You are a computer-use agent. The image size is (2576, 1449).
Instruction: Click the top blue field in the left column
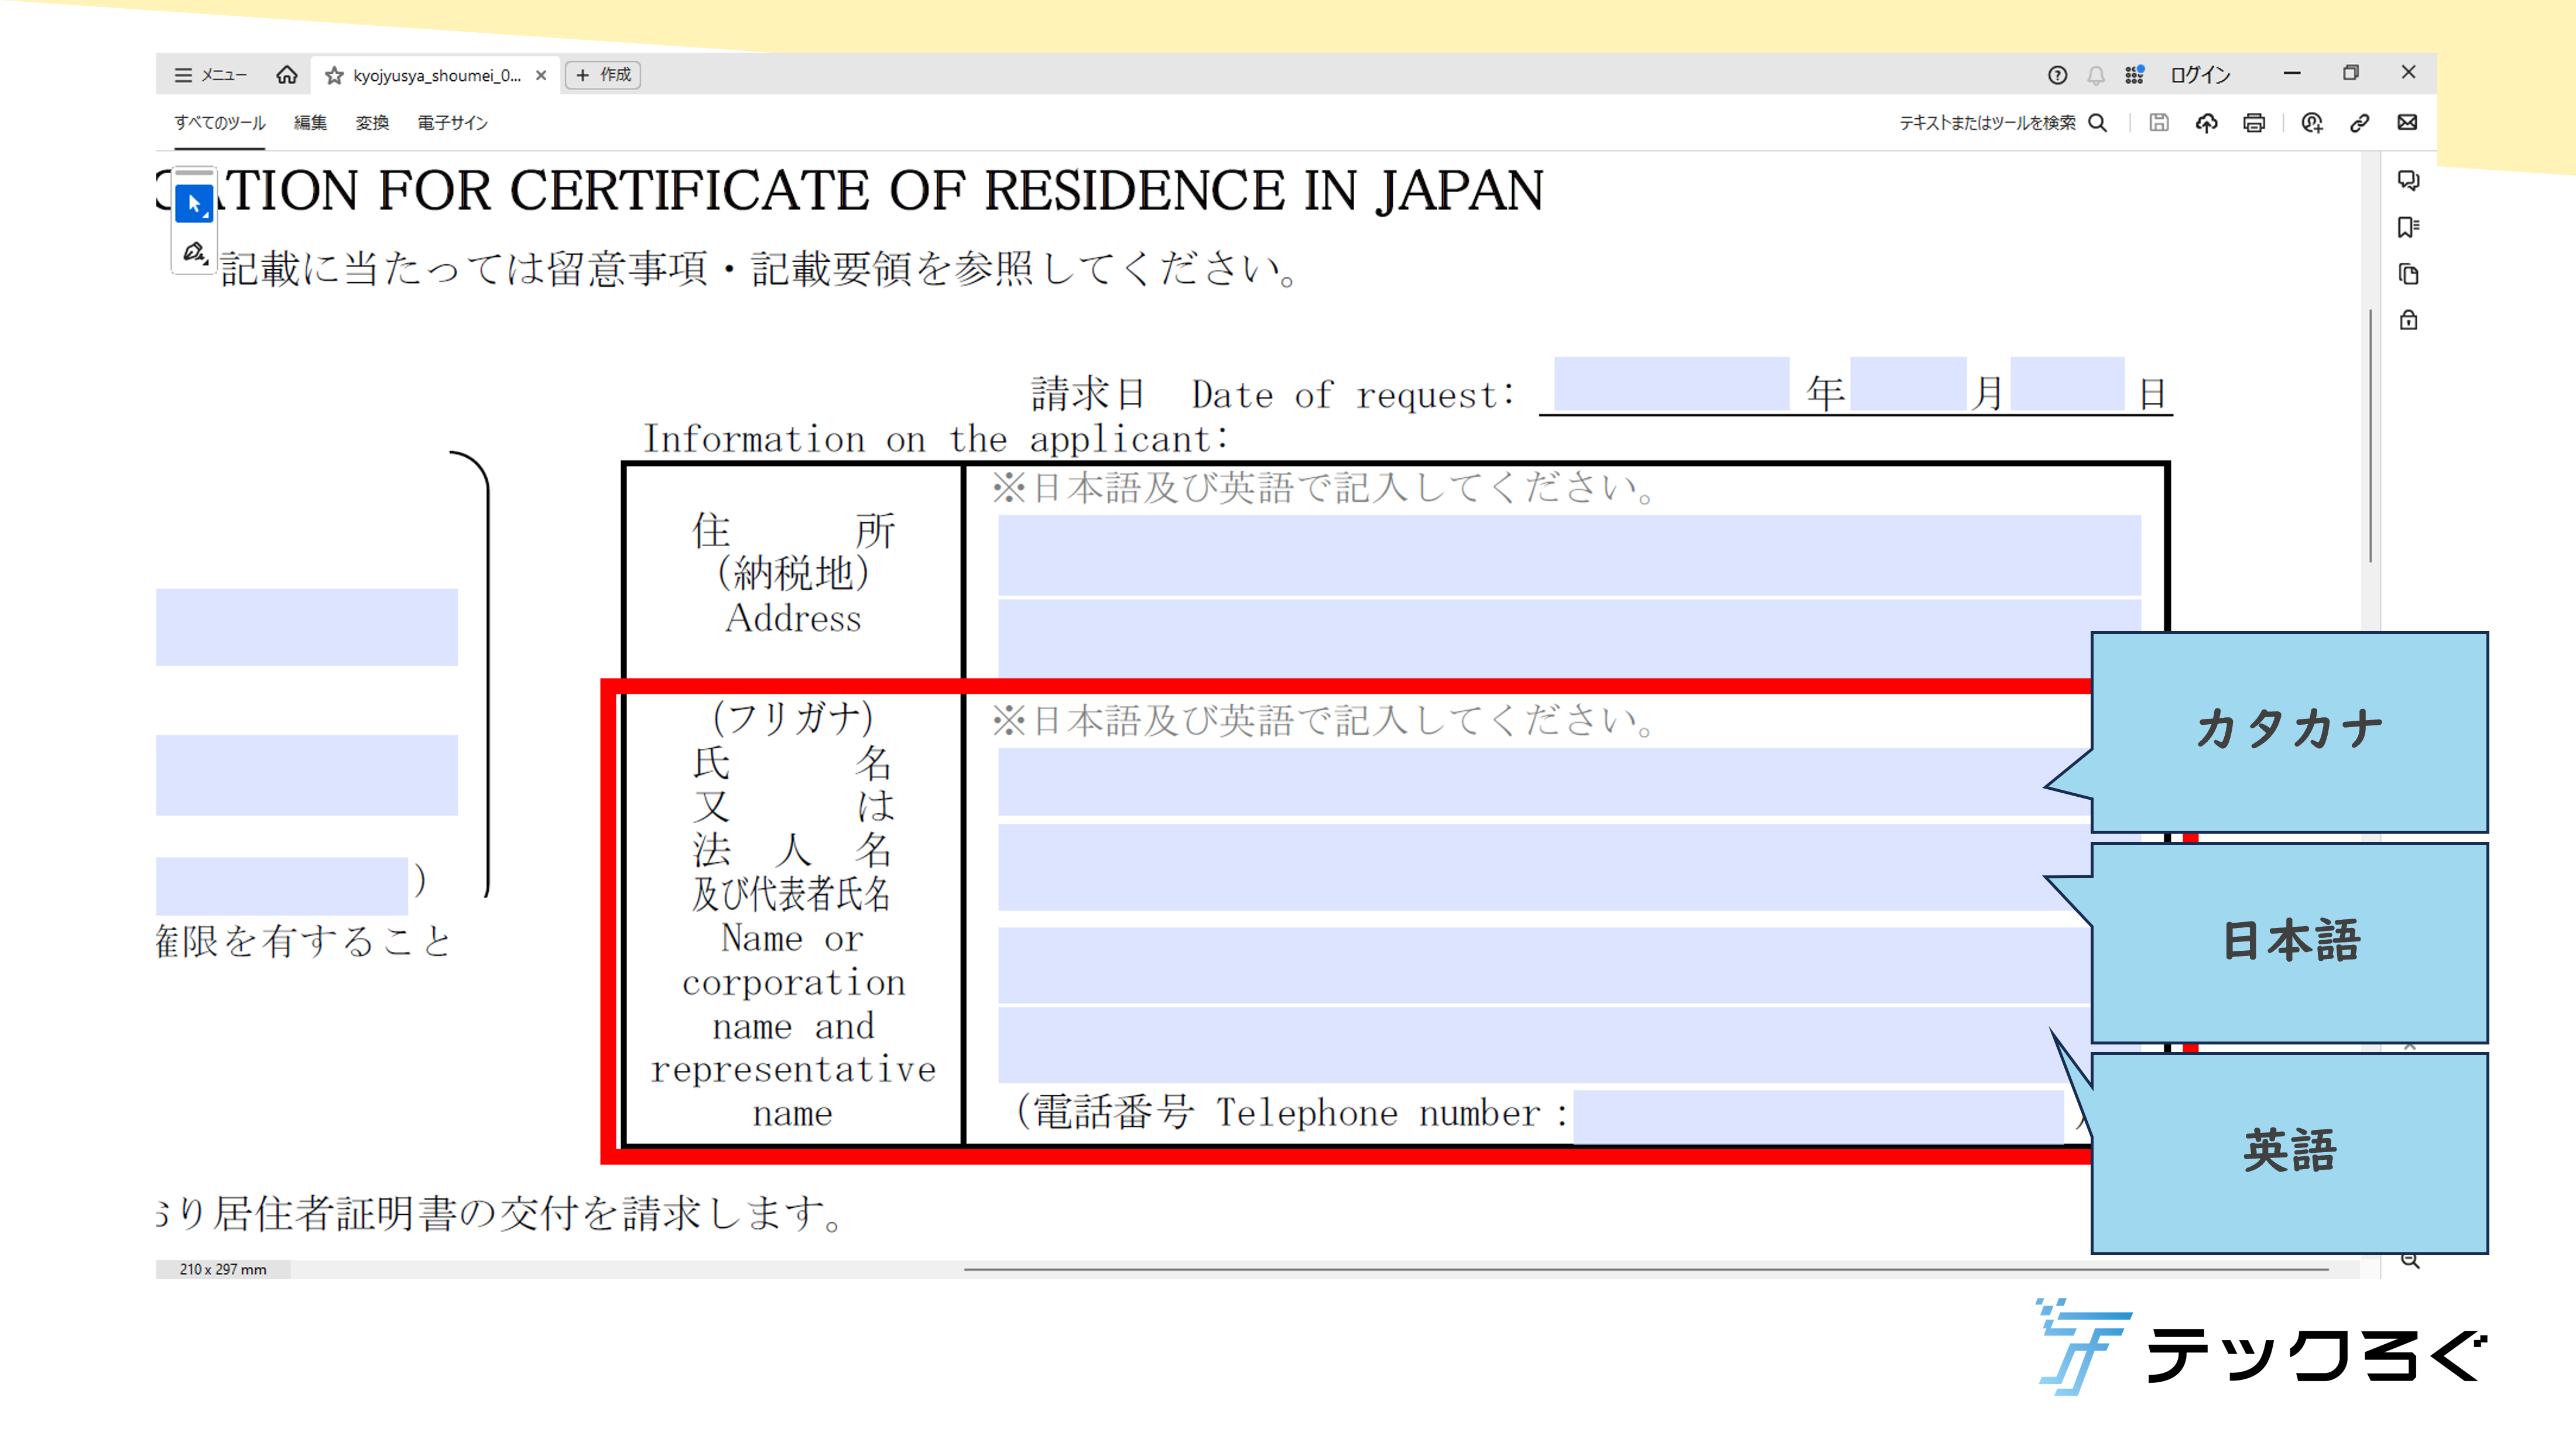click(x=307, y=627)
